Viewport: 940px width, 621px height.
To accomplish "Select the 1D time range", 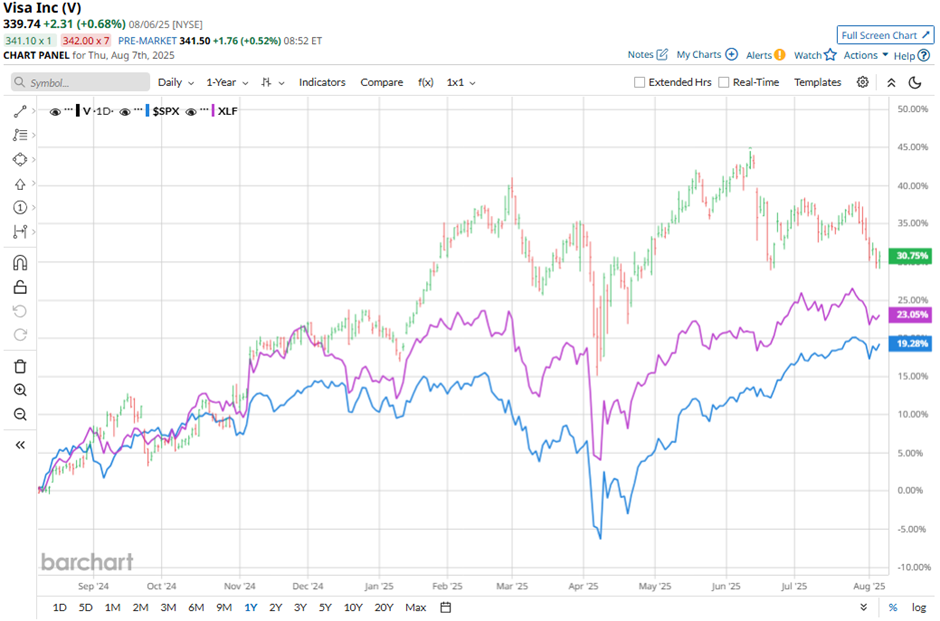I will (59, 607).
